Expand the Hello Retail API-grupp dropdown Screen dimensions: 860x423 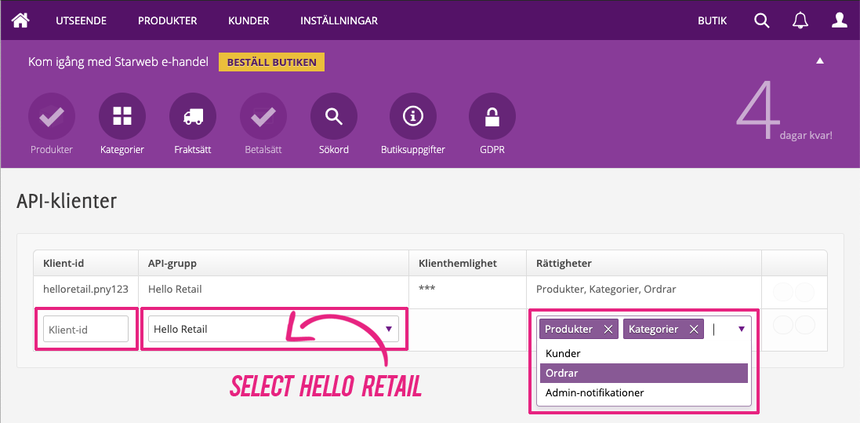click(x=388, y=329)
